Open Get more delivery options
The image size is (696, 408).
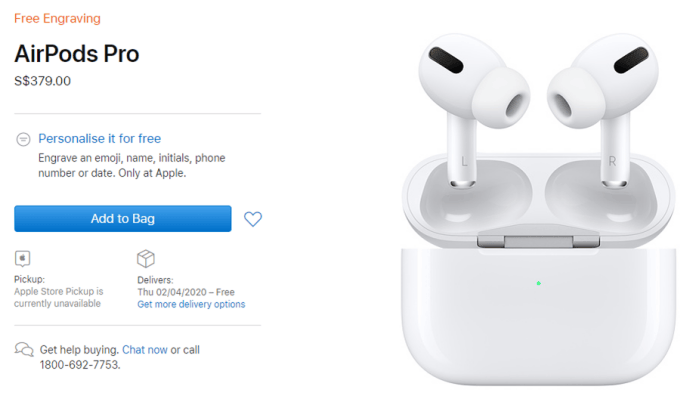(x=191, y=304)
